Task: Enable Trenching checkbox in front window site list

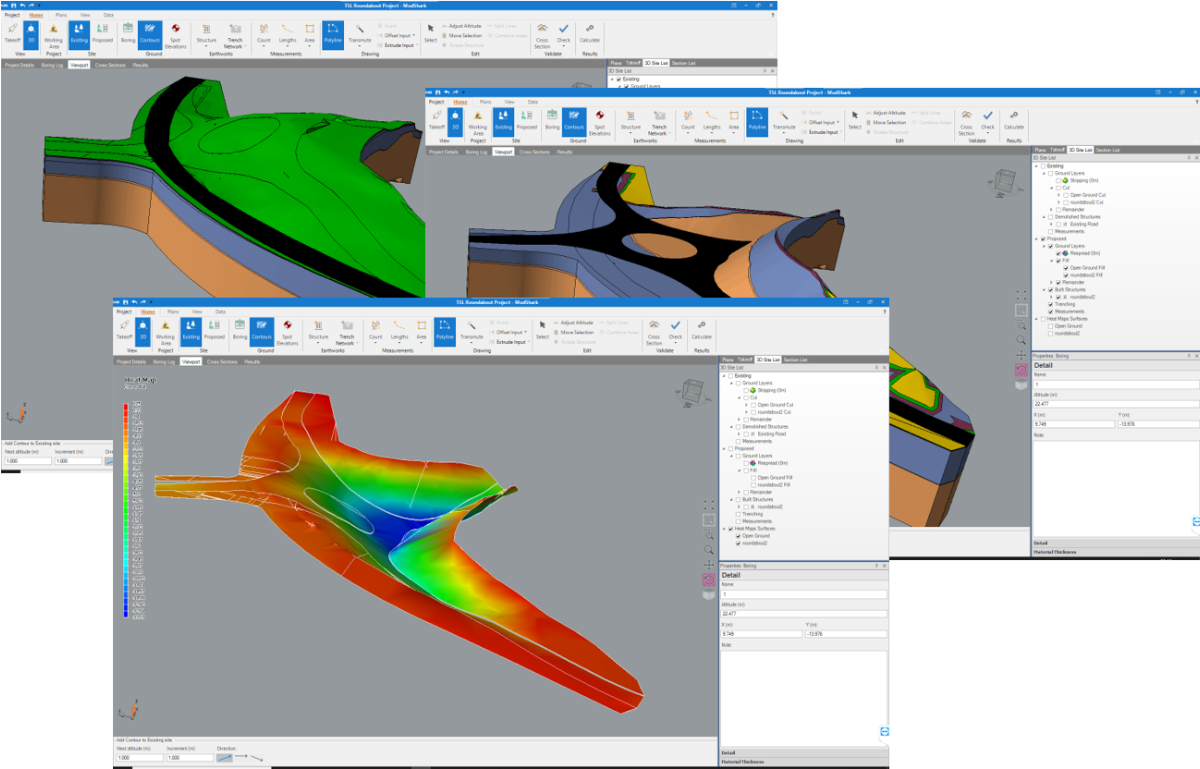Action: click(x=738, y=513)
